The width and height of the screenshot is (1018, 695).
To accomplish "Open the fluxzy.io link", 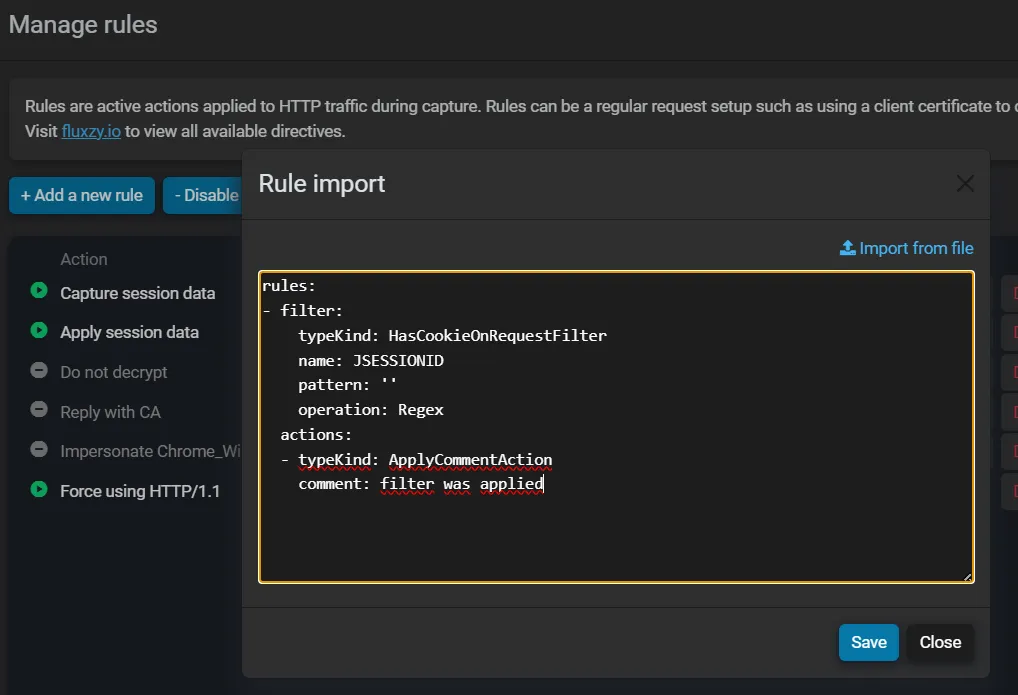I will point(91,131).
